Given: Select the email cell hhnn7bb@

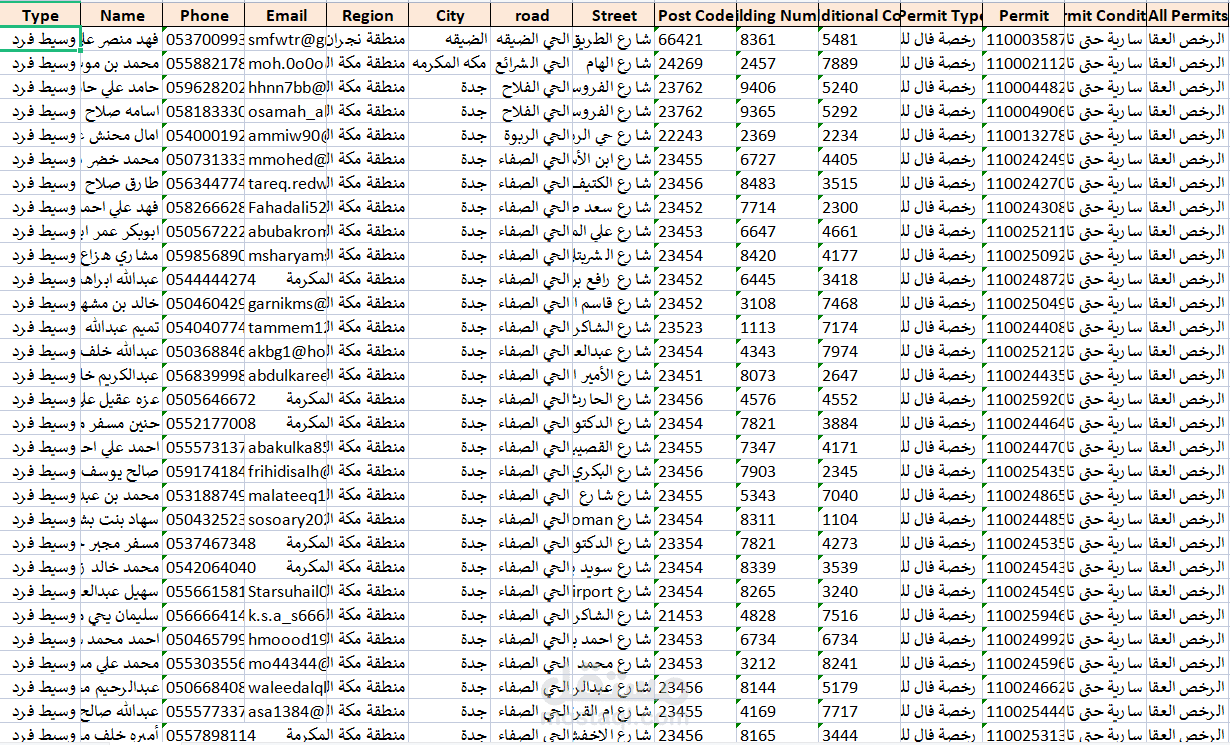Looking at the screenshot, I should pyautogui.click(x=286, y=87).
